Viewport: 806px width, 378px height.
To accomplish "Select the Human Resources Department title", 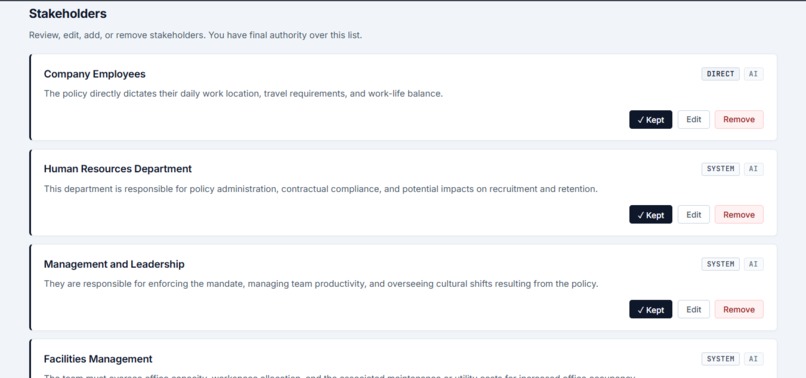I will (118, 169).
